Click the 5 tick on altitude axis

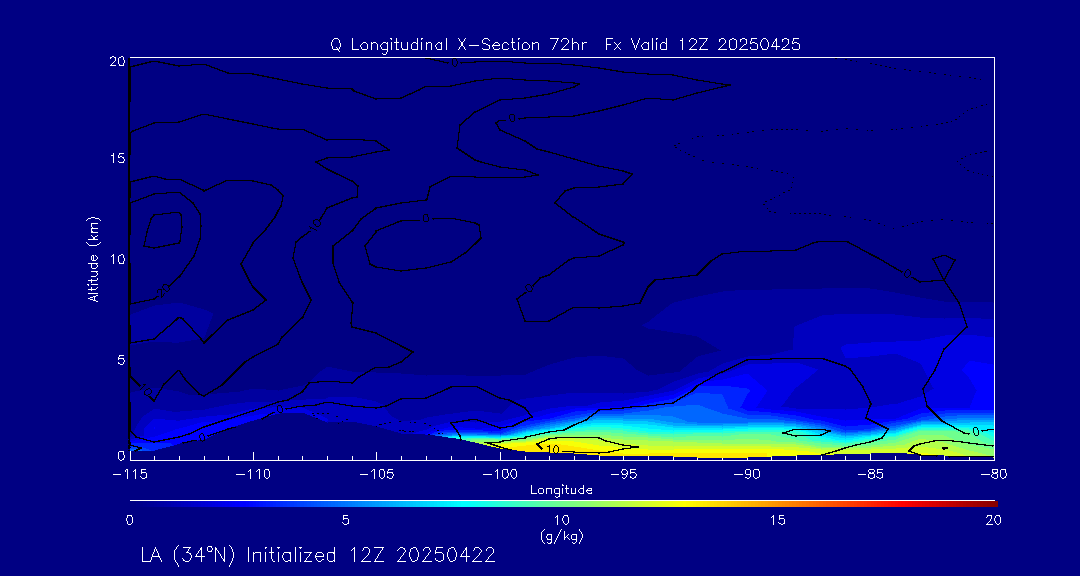pyautogui.click(x=121, y=360)
